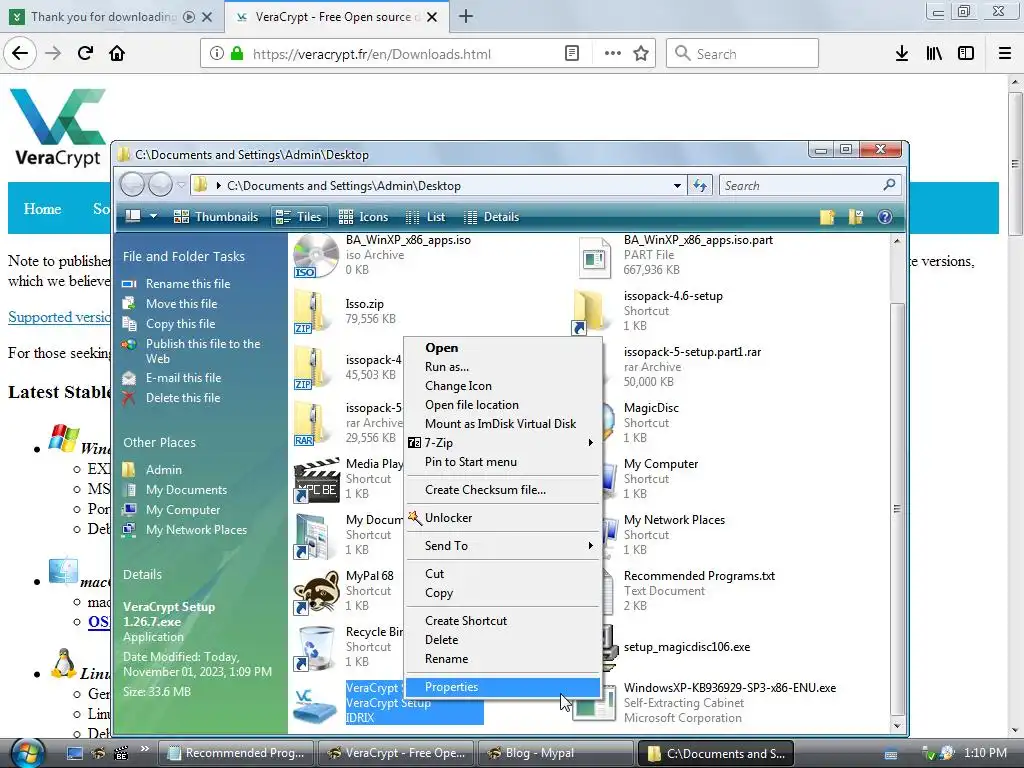This screenshot has height=768, width=1024.
Task: Click Copy this file task
Action: (168, 324)
